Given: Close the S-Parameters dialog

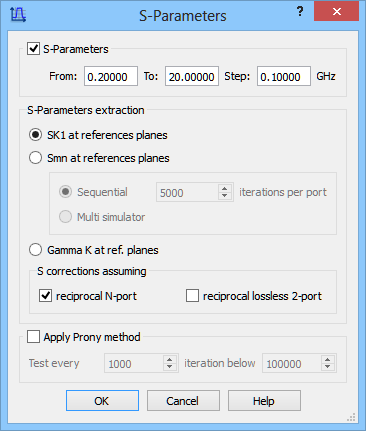Looking at the screenshot, I should click(336, 12).
